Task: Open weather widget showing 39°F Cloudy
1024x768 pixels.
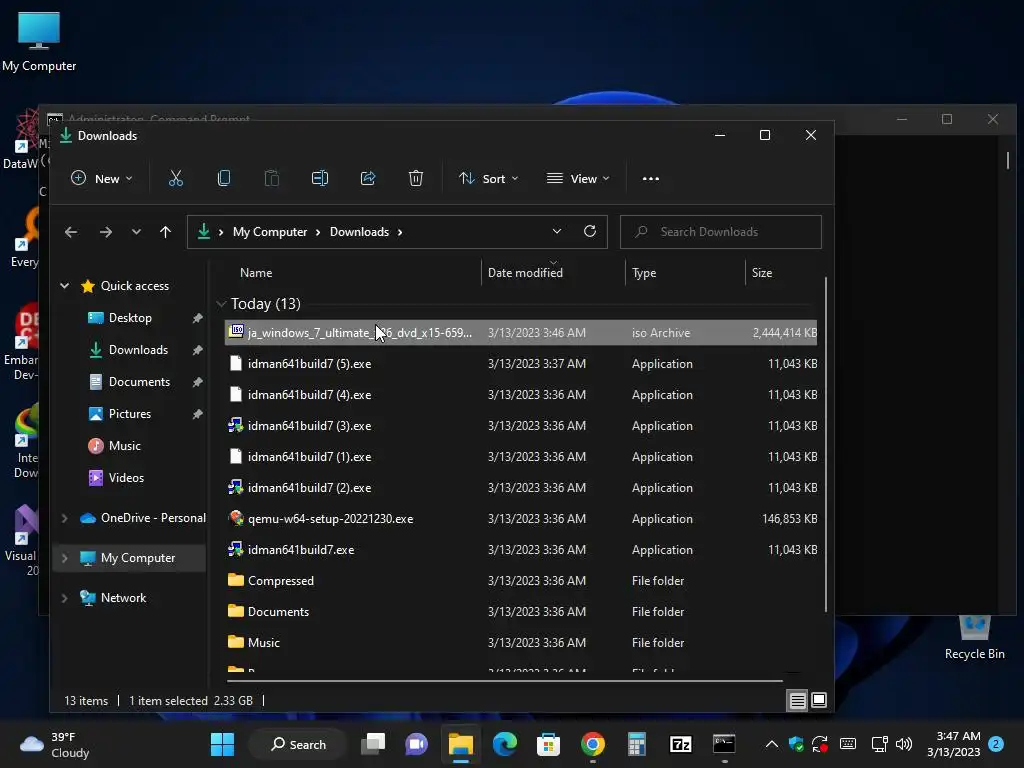Action: tap(55, 744)
